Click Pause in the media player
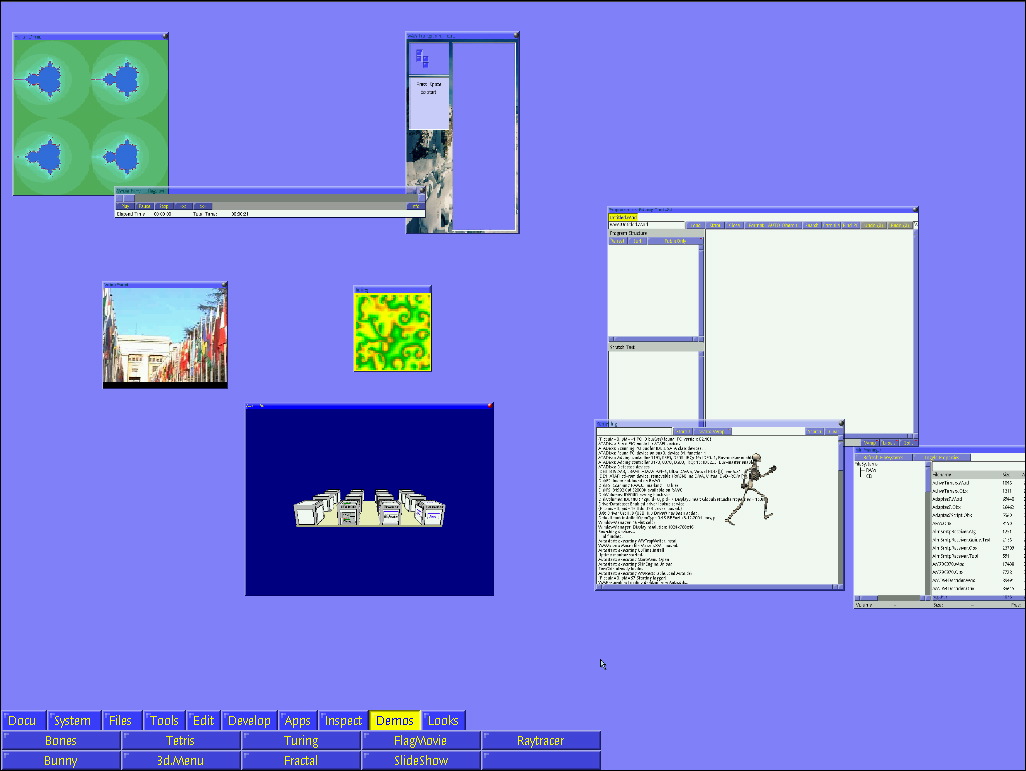Image resolution: width=1026 pixels, height=771 pixels. tap(145, 206)
